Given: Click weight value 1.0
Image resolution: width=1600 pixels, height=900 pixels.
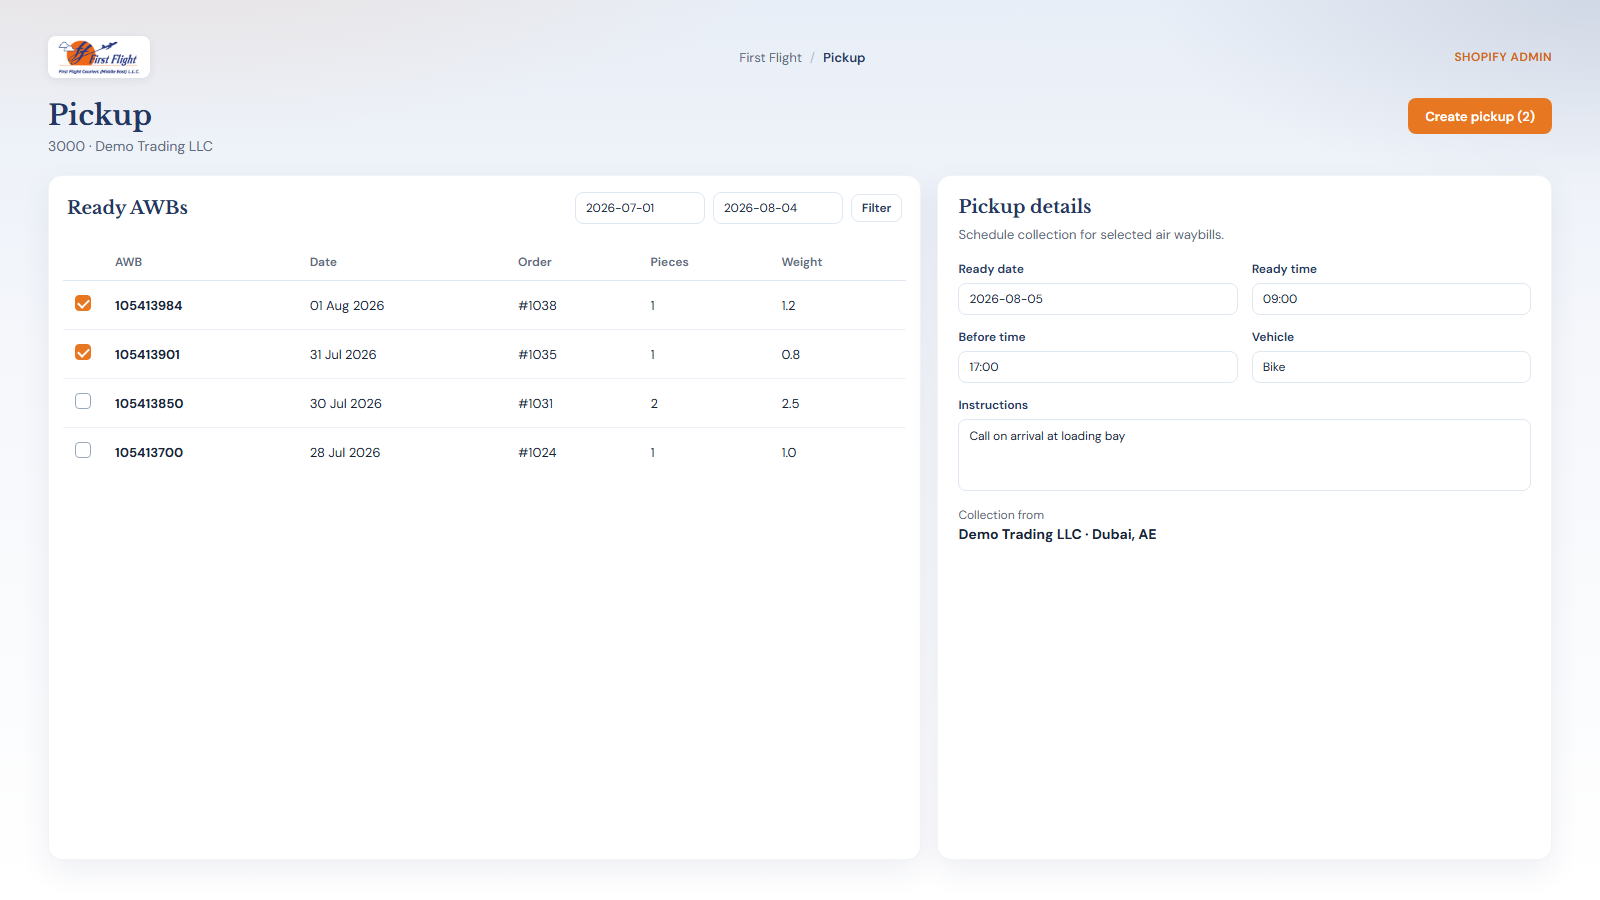Looking at the screenshot, I should coord(789,453).
